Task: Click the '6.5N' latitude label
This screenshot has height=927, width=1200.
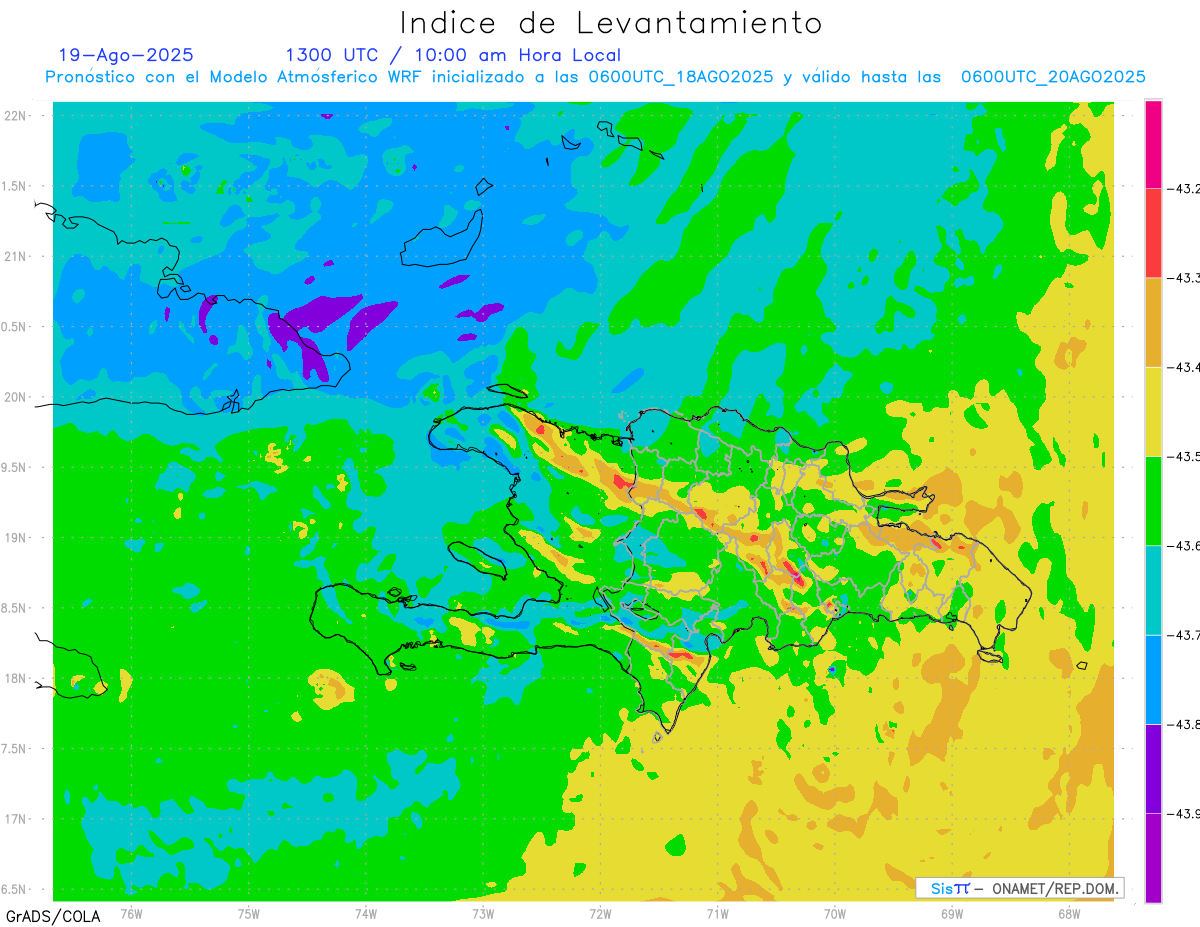Action: click(14, 890)
